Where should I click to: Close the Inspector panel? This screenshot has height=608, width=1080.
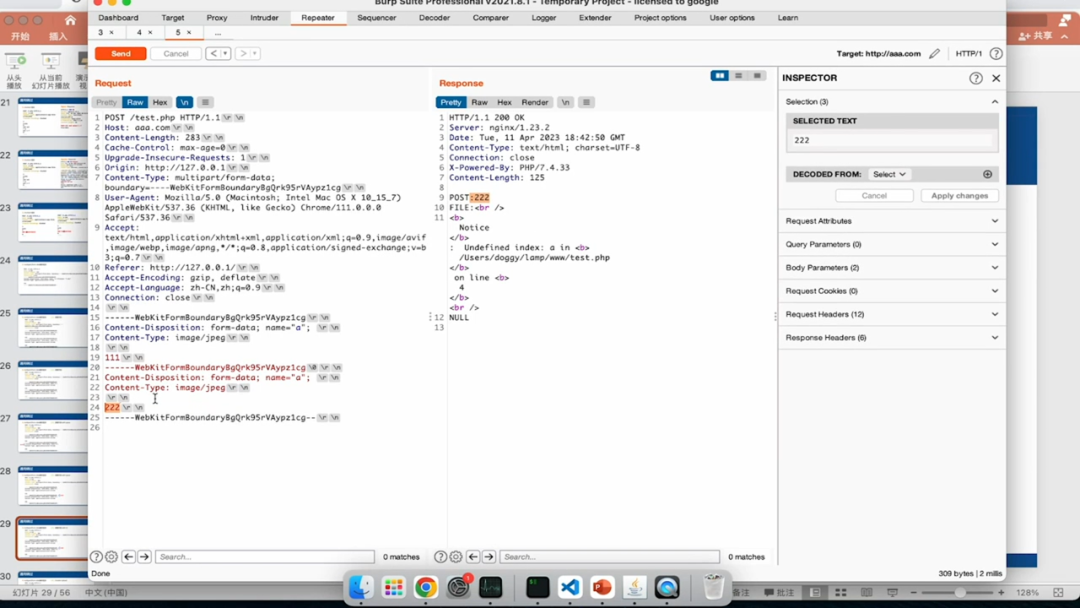(x=996, y=78)
